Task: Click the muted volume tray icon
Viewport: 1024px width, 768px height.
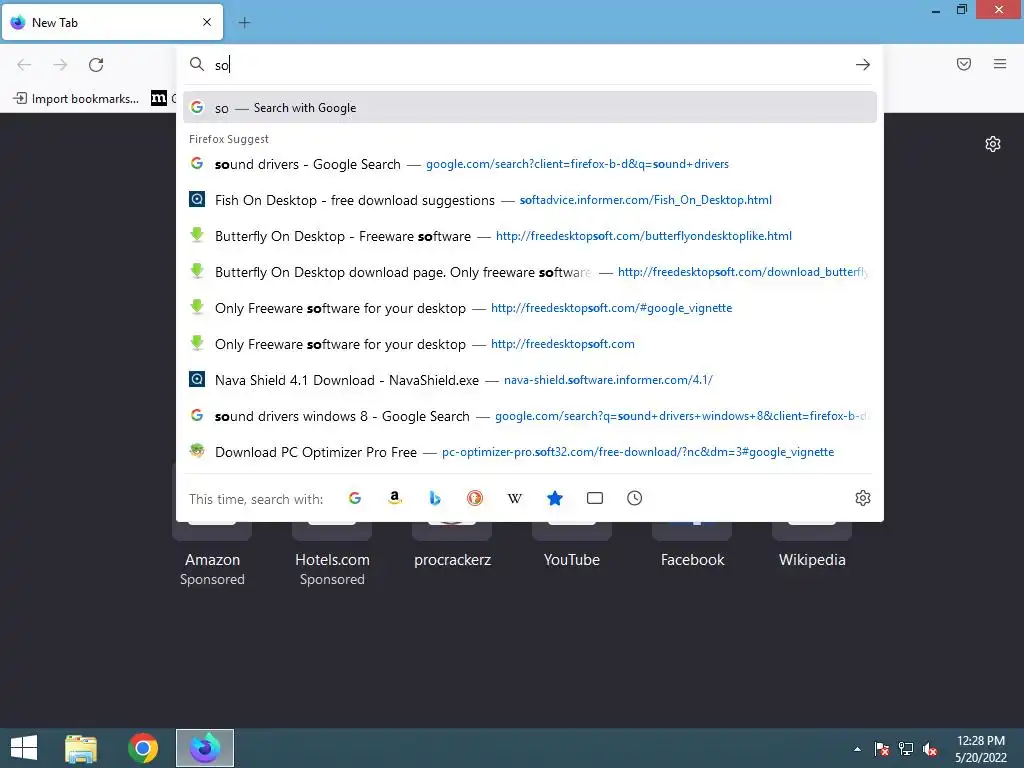Action: coord(930,749)
